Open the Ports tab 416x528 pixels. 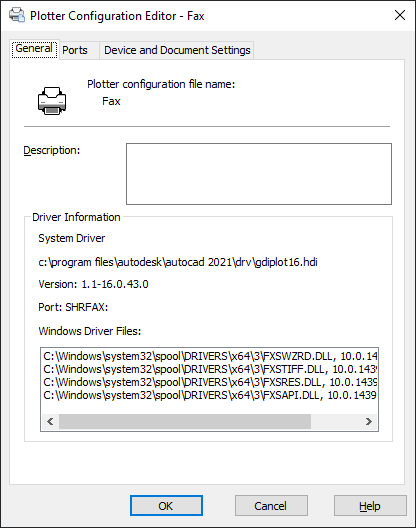pos(75,50)
